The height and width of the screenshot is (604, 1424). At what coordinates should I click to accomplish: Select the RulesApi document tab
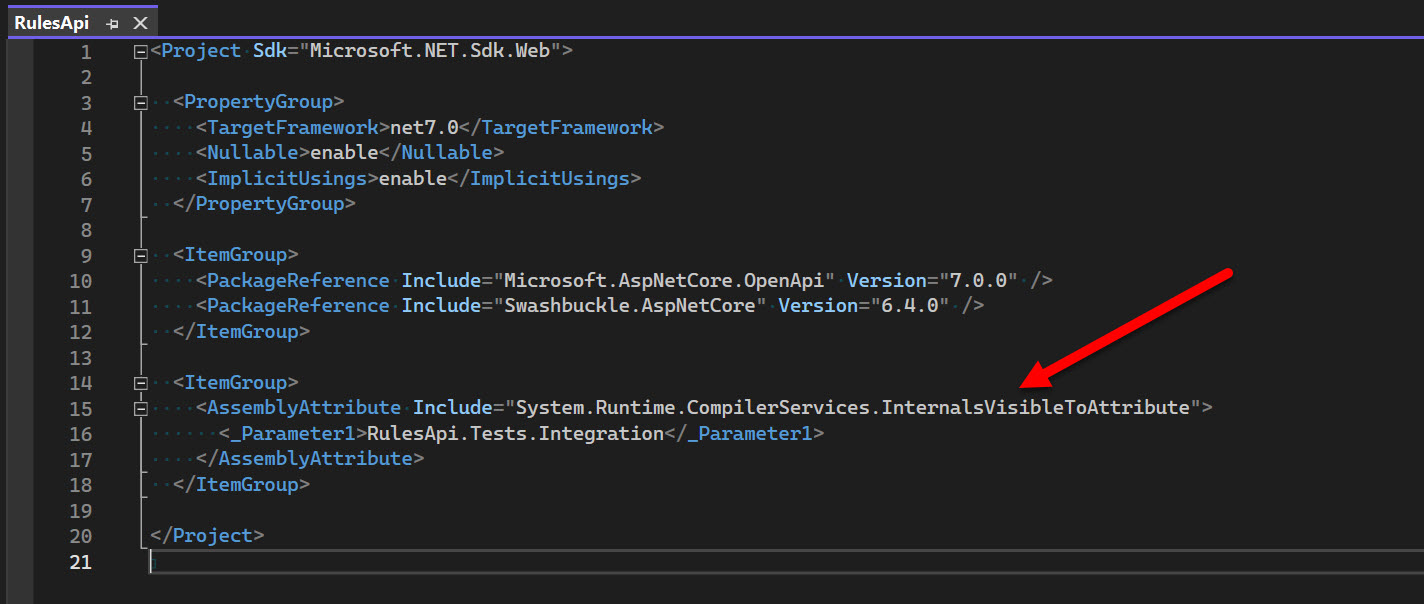[51, 22]
